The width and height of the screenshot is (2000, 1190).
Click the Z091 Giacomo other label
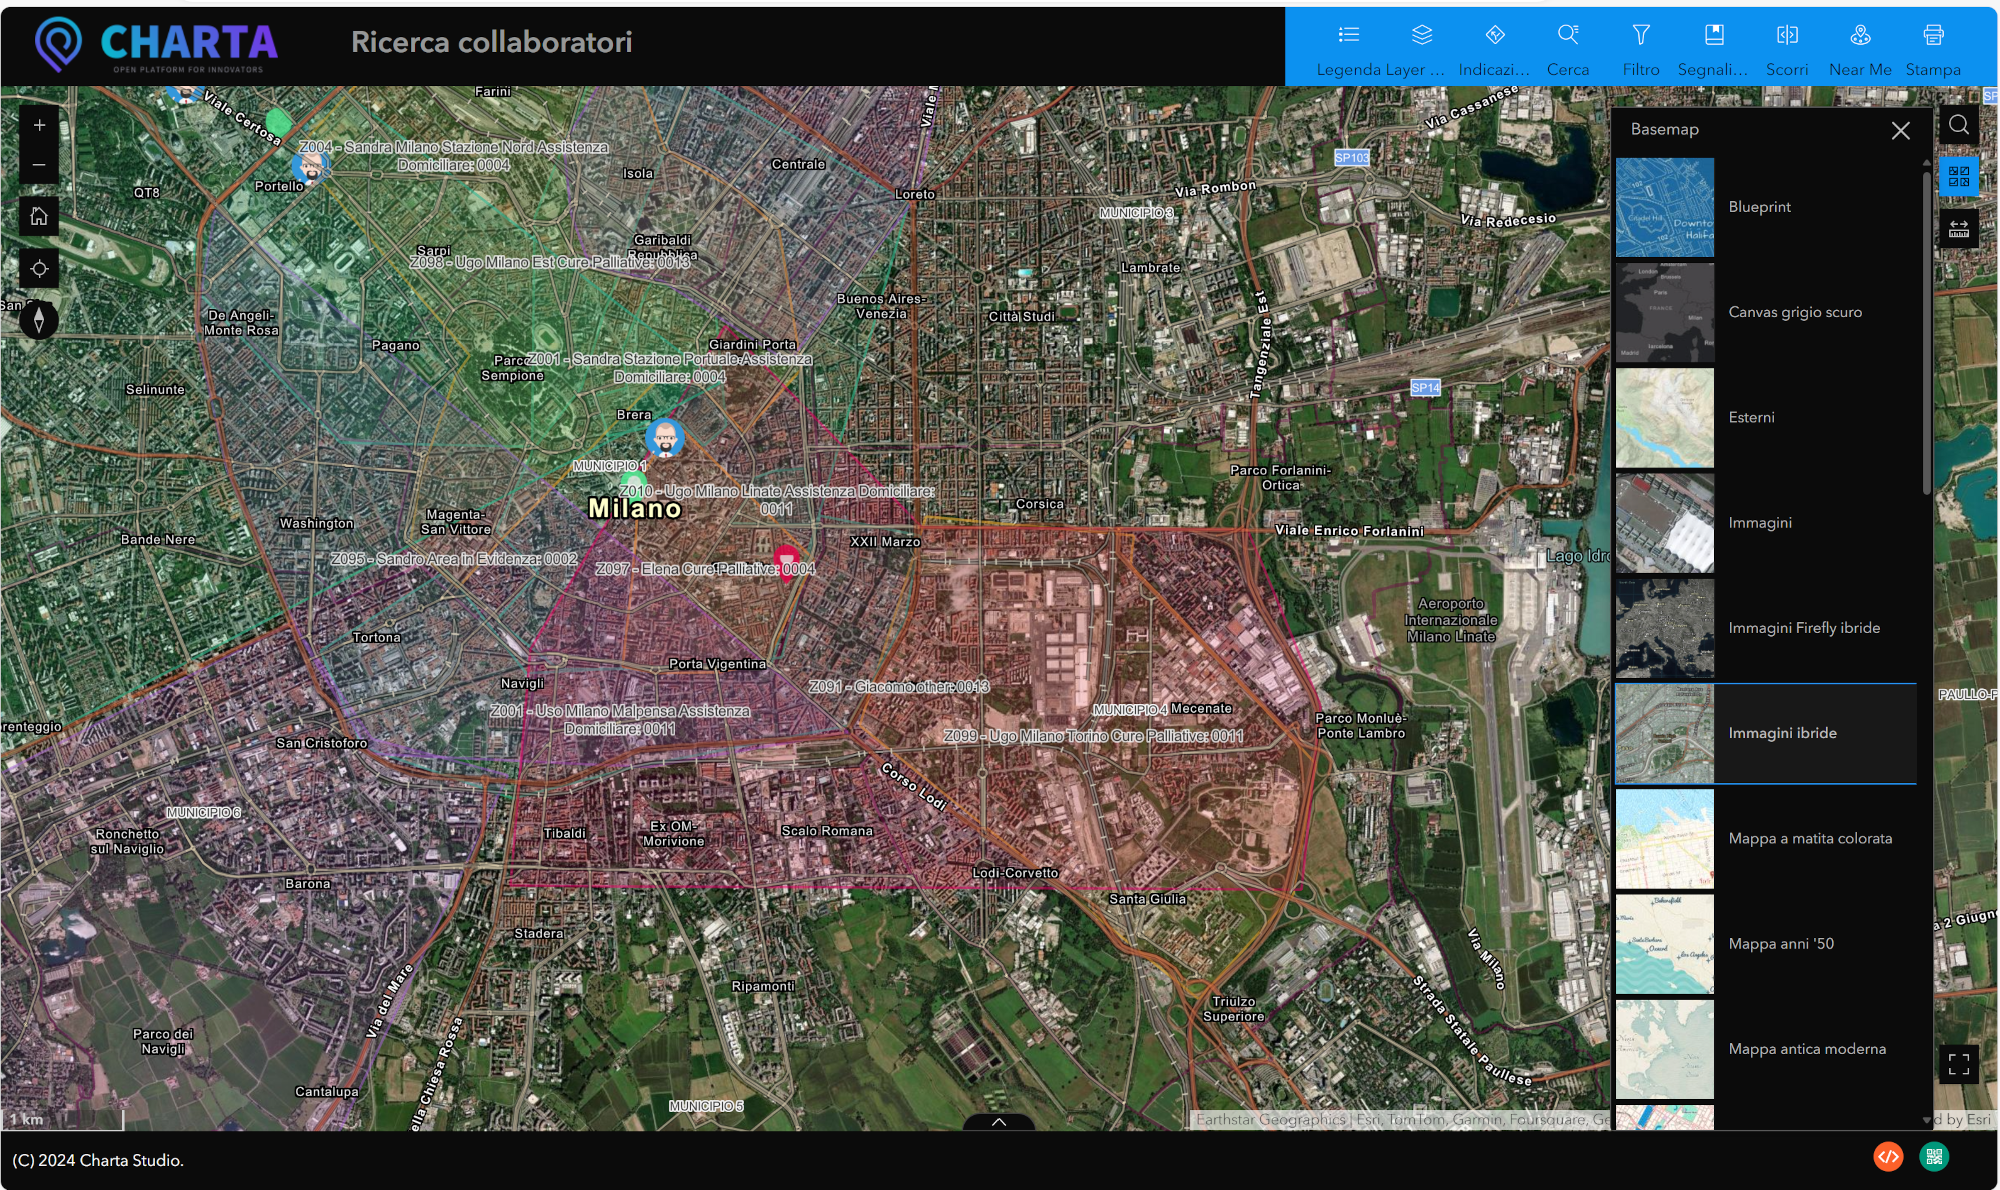(899, 687)
